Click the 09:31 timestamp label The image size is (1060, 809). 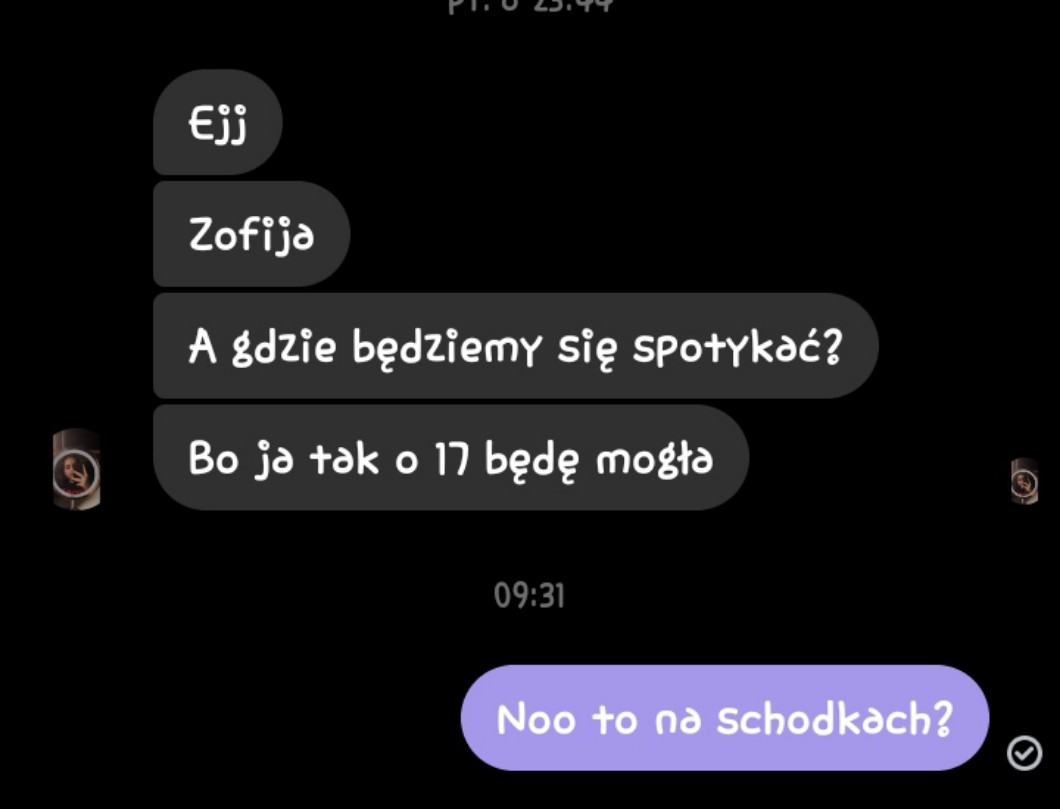point(529,595)
